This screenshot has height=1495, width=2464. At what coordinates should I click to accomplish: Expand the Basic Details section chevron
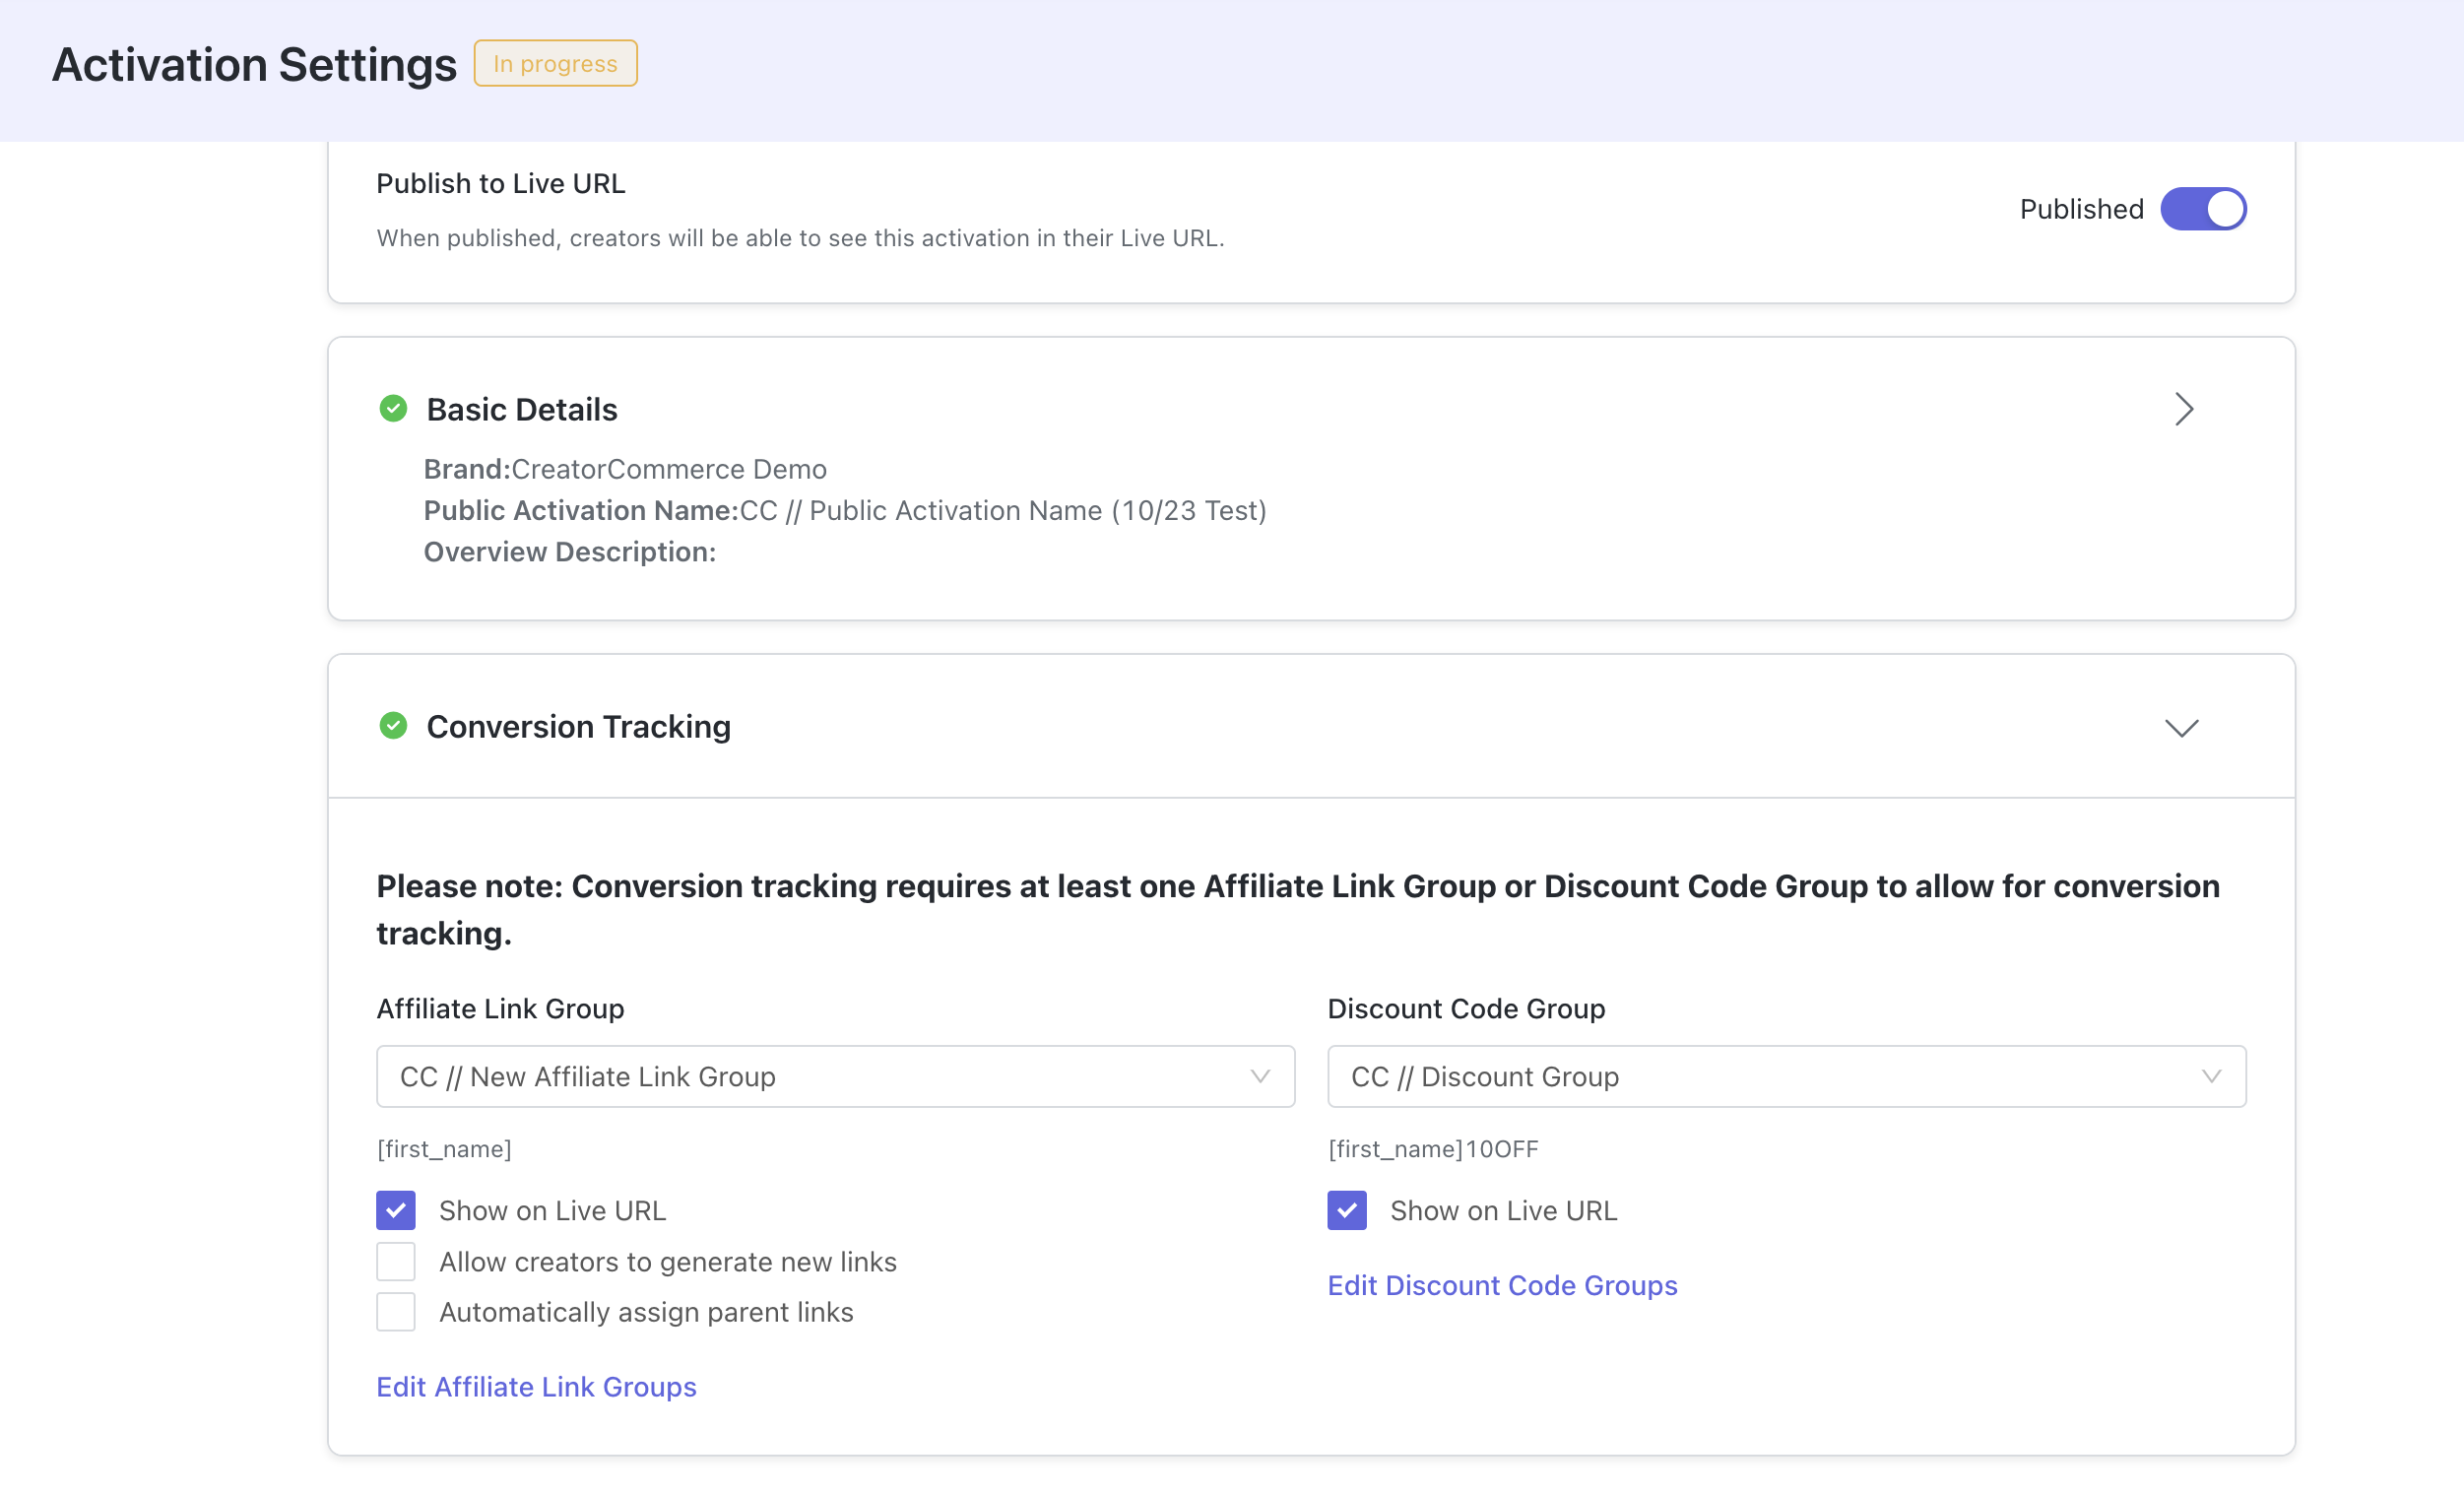2183,409
